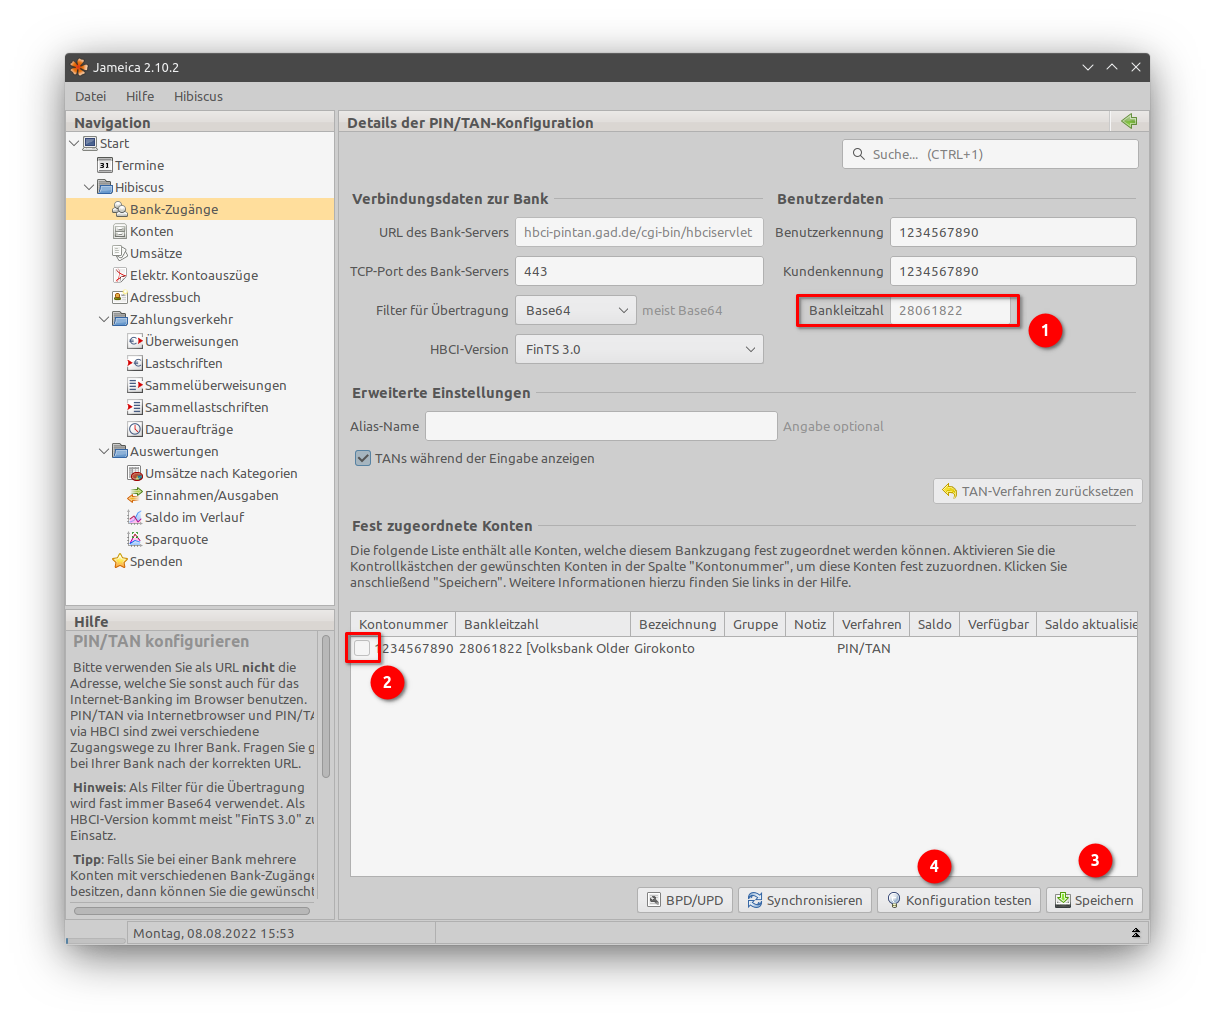
Task: Click the Alias-Name input field
Action: click(x=601, y=426)
